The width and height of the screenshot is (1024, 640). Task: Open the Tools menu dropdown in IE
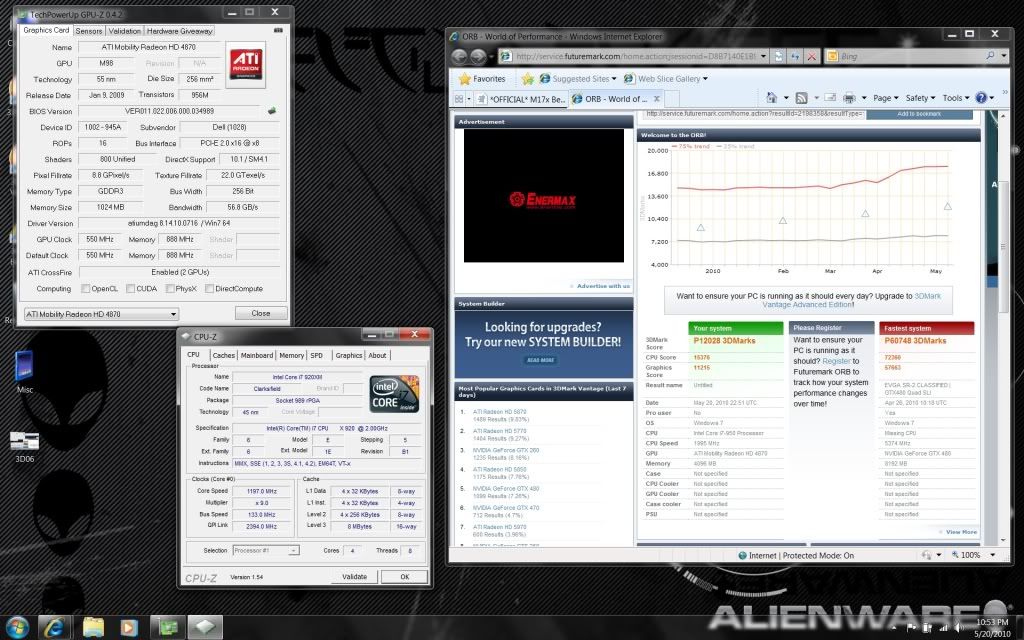click(955, 98)
